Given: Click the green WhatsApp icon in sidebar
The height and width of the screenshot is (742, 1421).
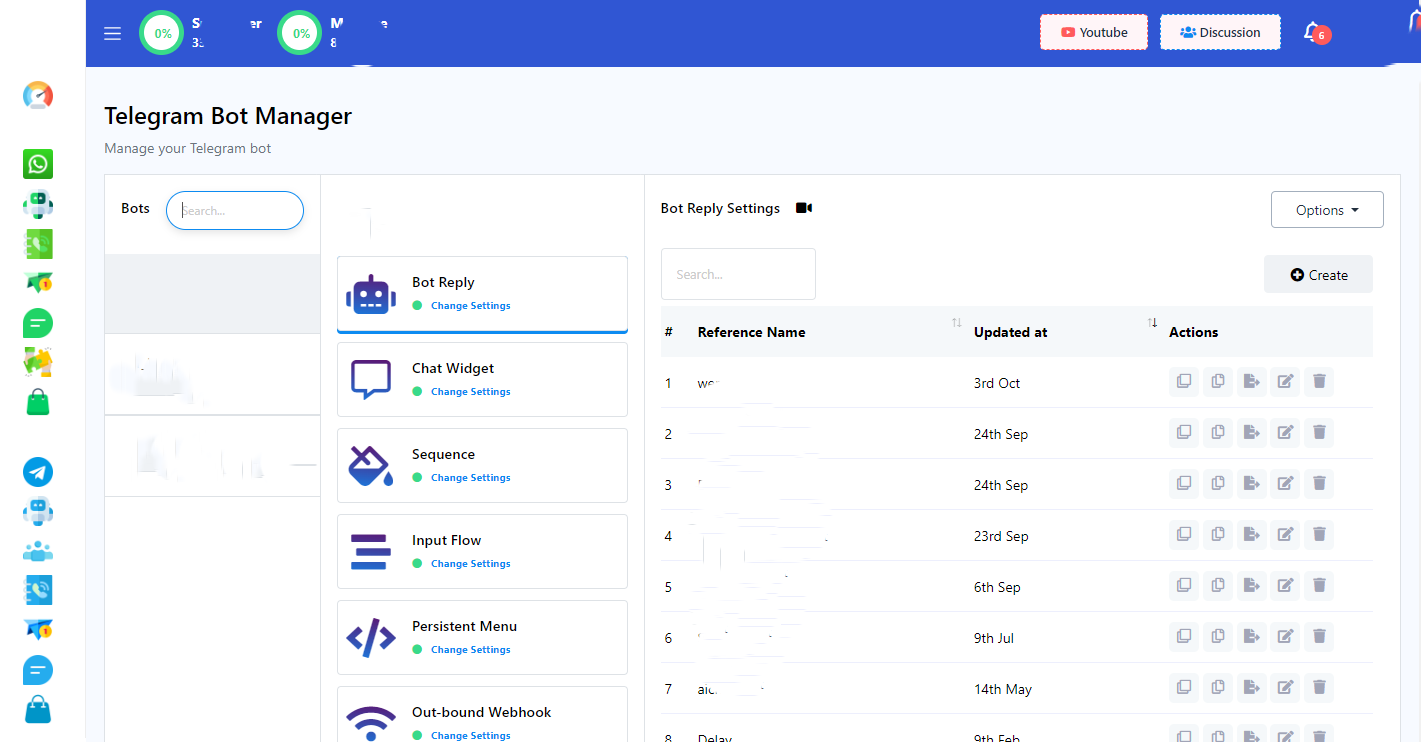Looking at the screenshot, I should pyautogui.click(x=38, y=164).
